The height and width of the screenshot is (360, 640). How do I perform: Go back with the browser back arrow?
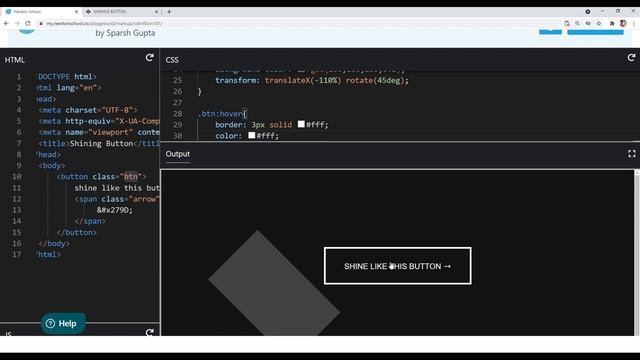click(x=7, y=23)
